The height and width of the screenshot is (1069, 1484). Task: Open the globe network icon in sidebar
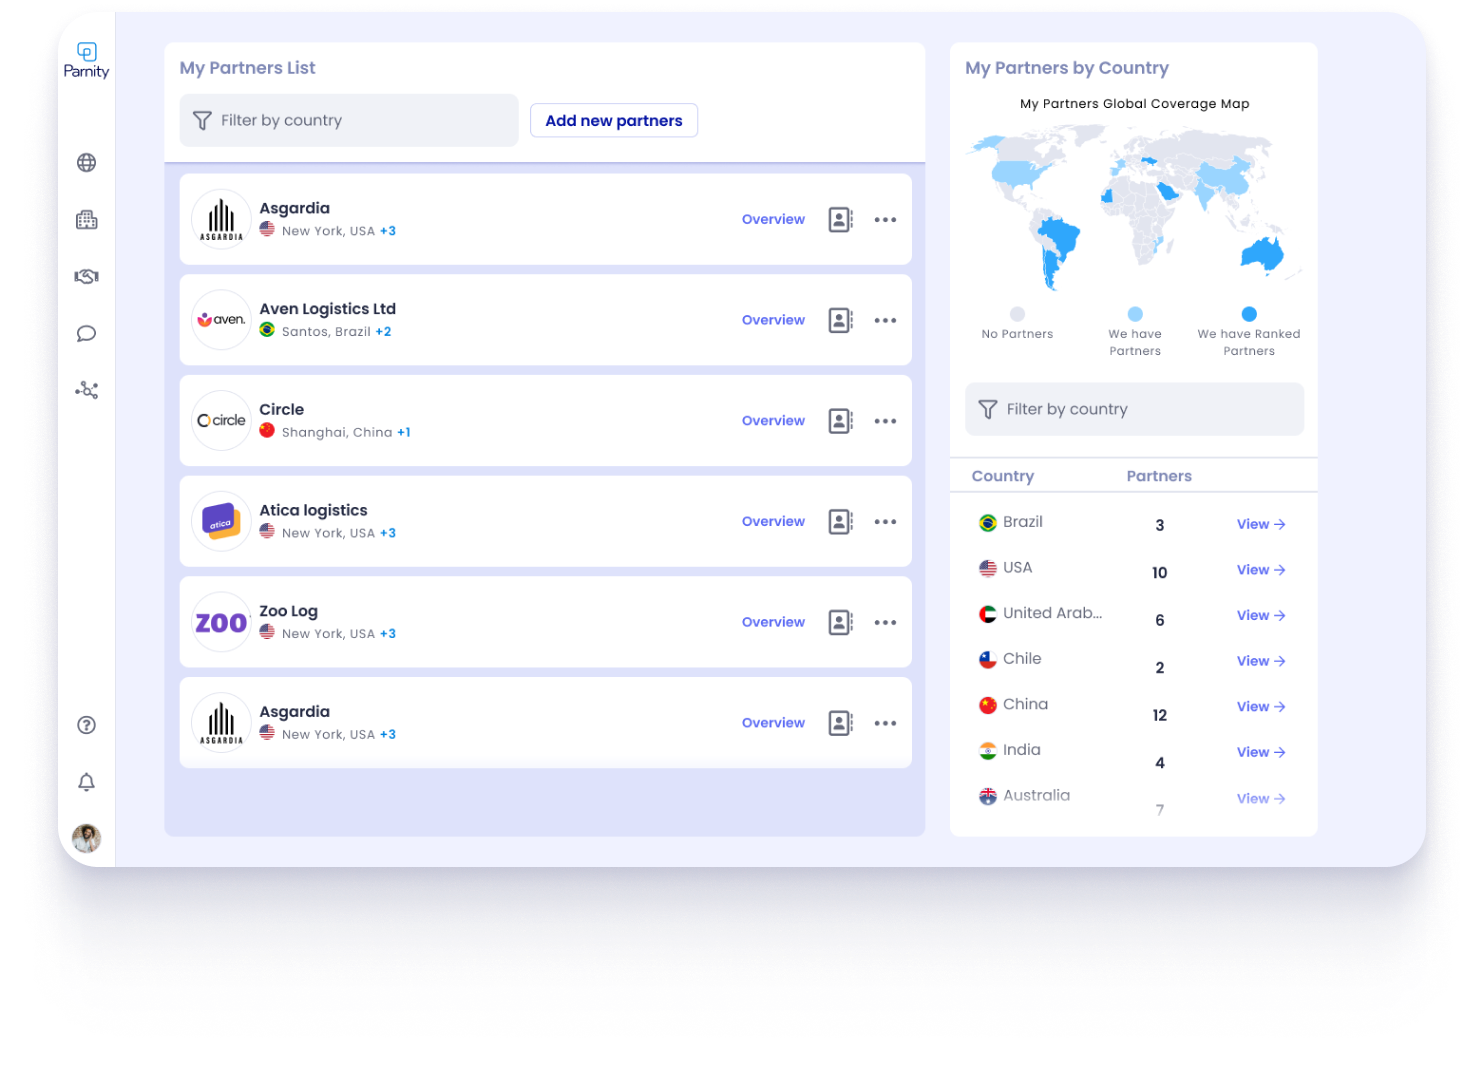coord(86,162)
